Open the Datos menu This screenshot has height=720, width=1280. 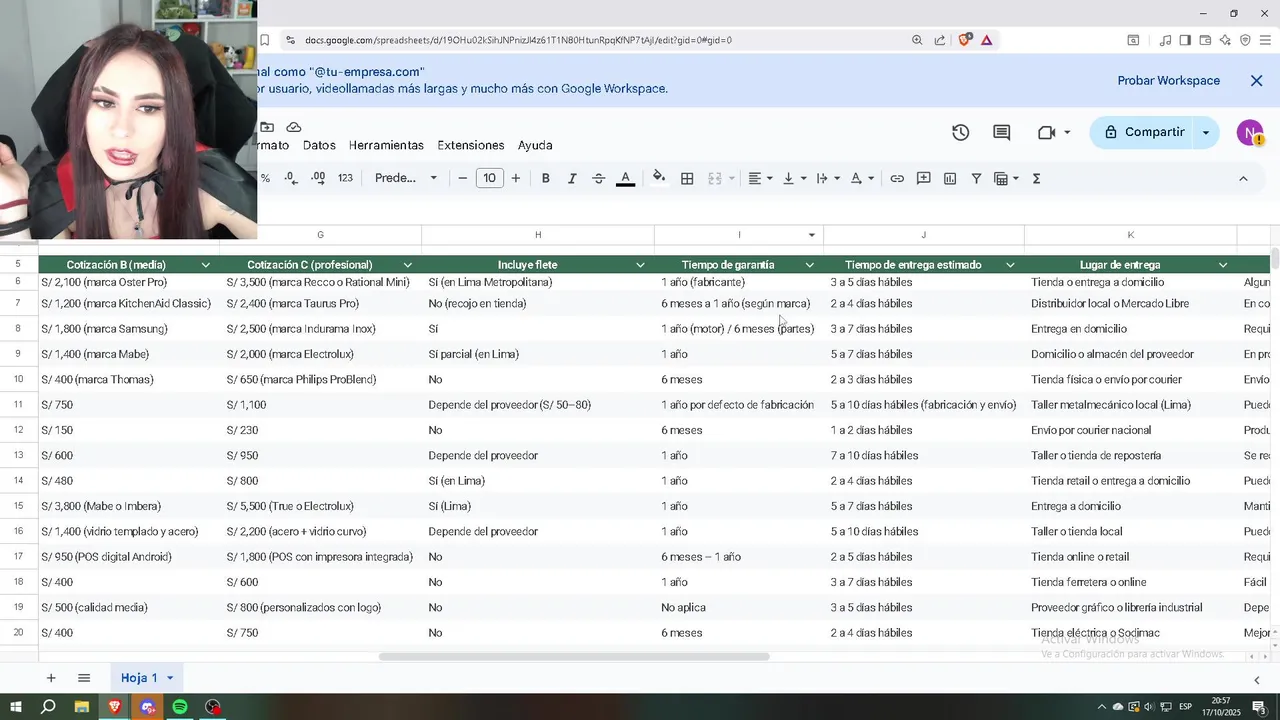tap(319, 145)
